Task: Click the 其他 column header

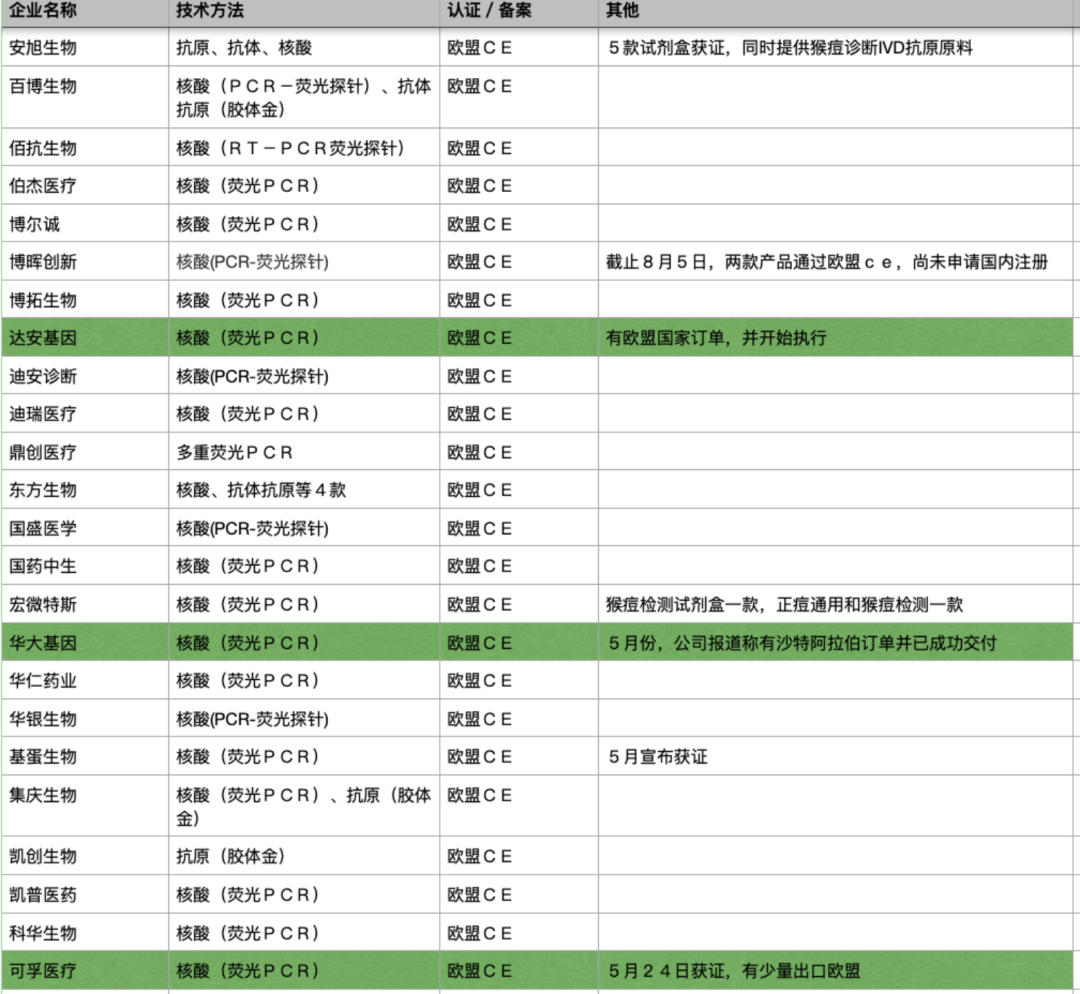Action: coord(835,12)
